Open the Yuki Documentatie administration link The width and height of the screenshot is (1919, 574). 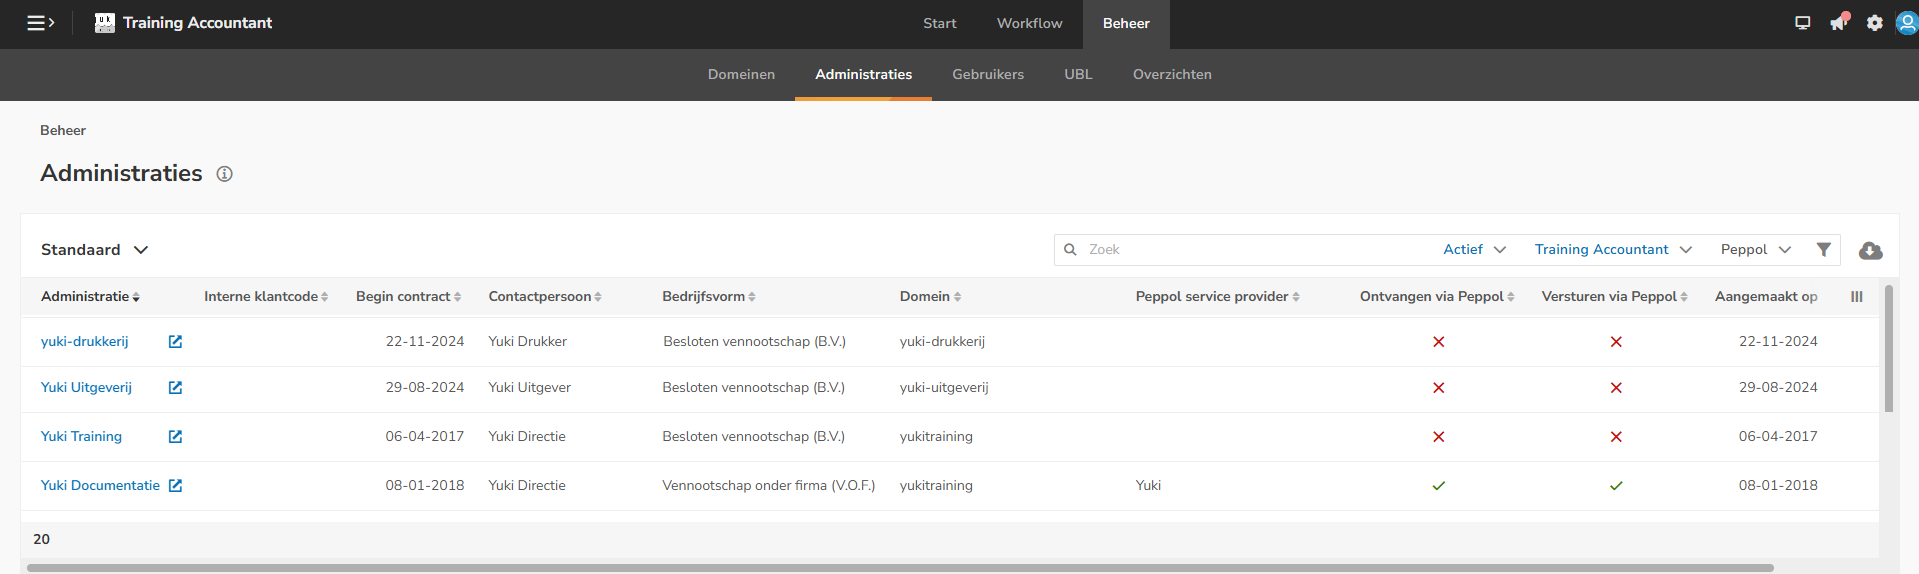[100, 486]
